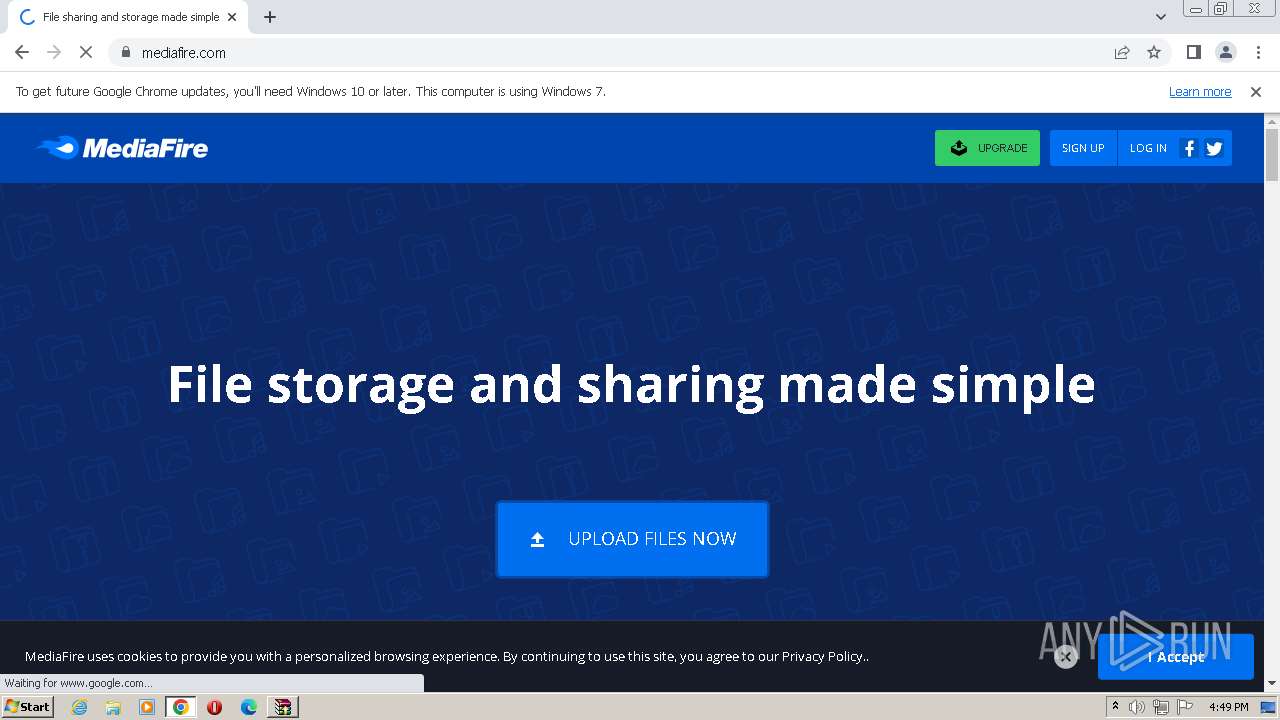Viewport: 1280px width, 720px height.
Task: Click Chrome icon in taskbar
Action: point(181,707)
